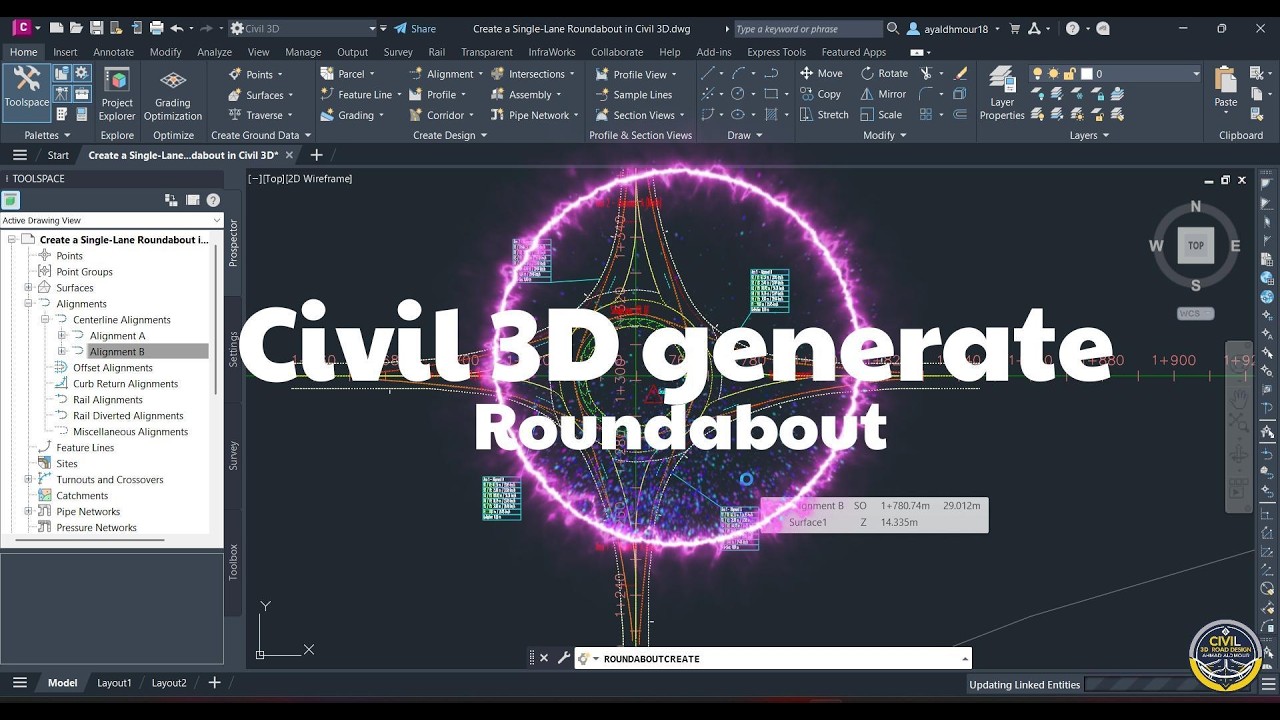Click the [-][Top][2D Wireframe] viewport label
The image size is (1280, 720).
[300, 179]
